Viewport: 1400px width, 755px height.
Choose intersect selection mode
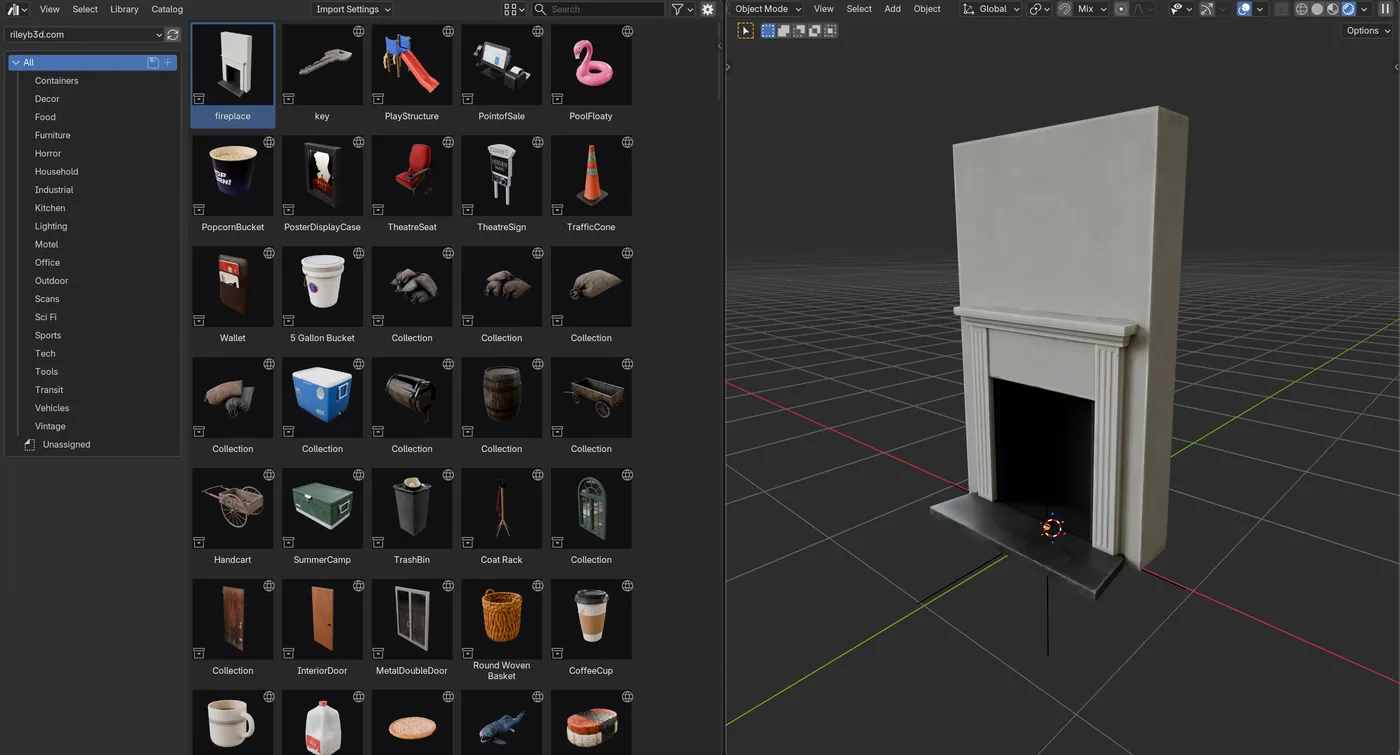coord(830,31)
